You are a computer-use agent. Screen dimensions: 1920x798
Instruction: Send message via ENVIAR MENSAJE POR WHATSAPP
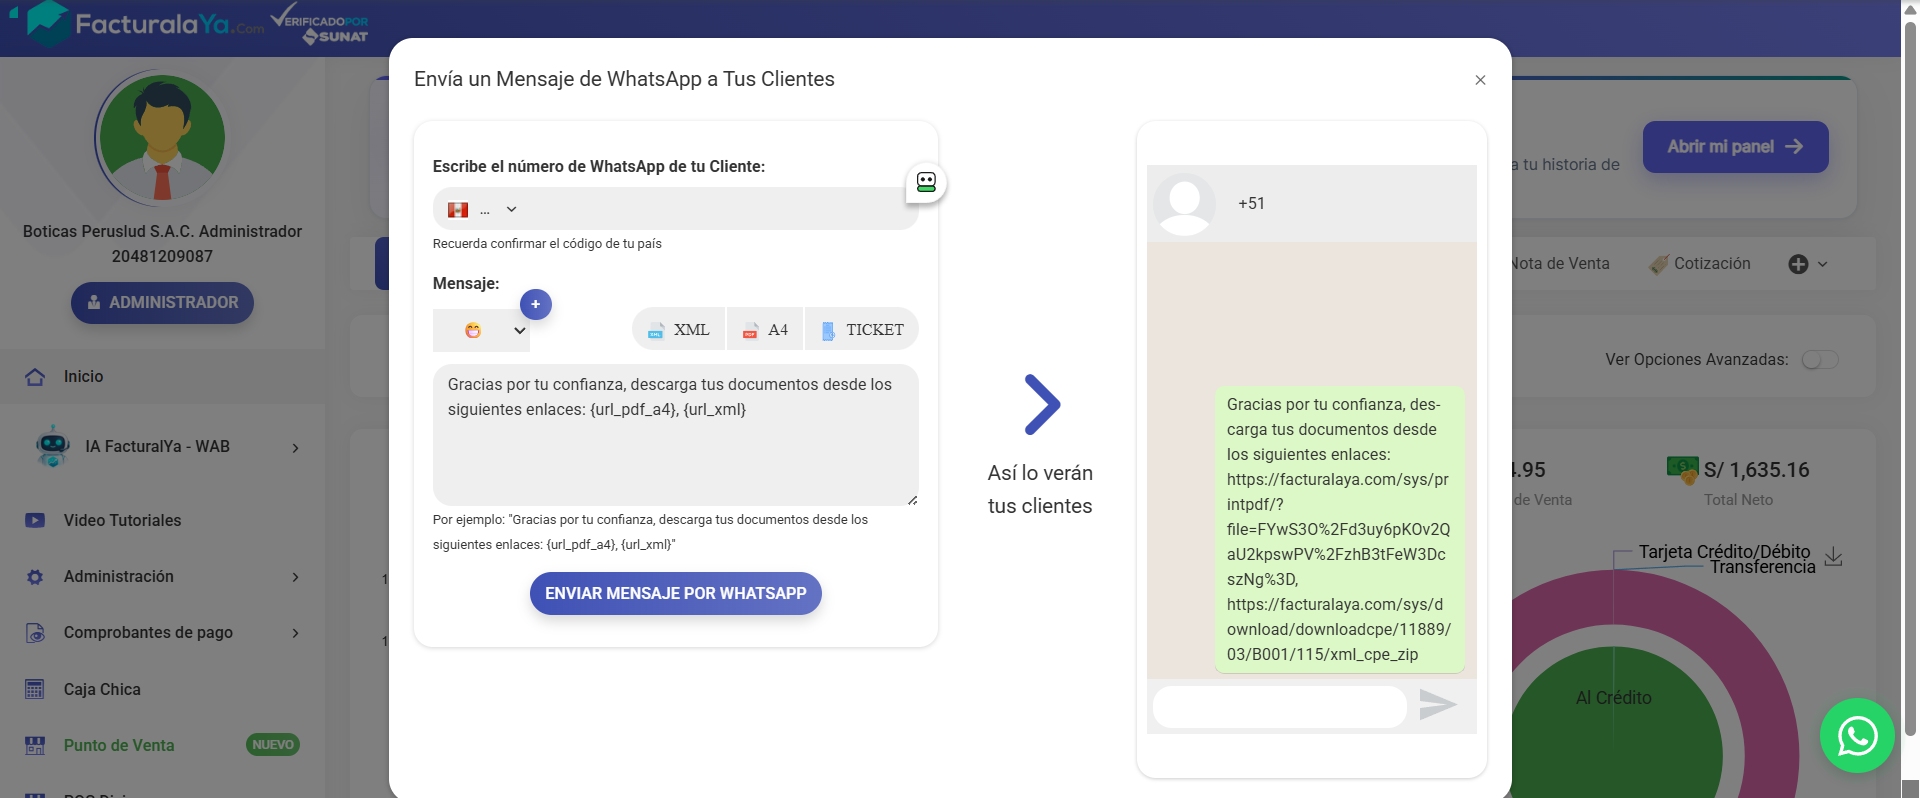pyautogui.click(x=675, y=593)
